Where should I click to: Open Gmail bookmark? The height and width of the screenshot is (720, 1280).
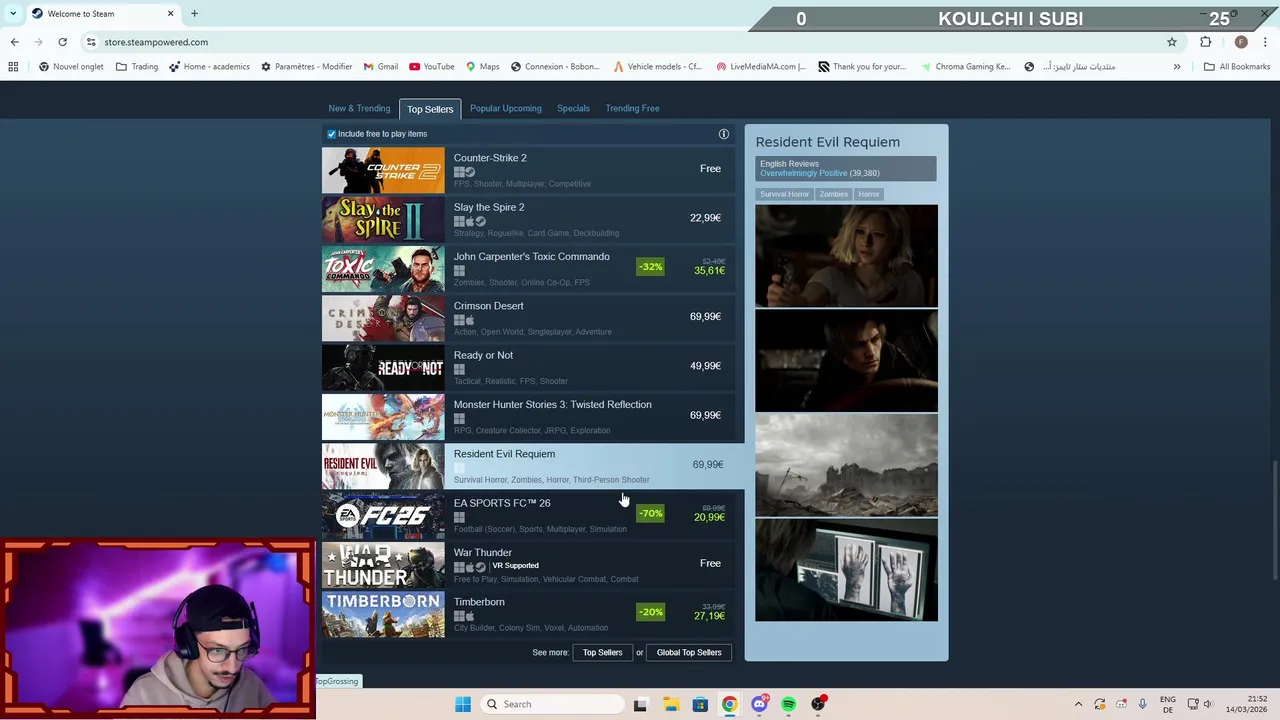tap(380, 67)
